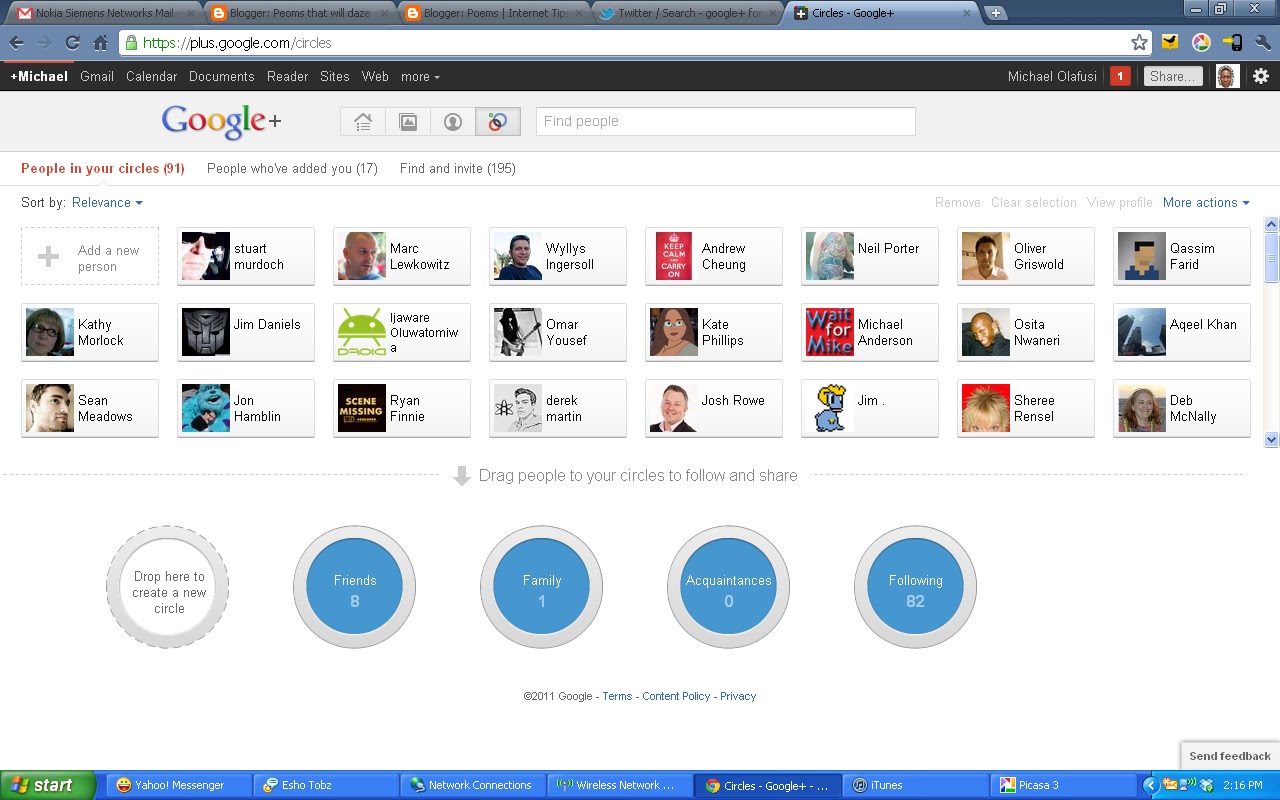Select the Andrew Cheung person card

(x=714, y=256)
